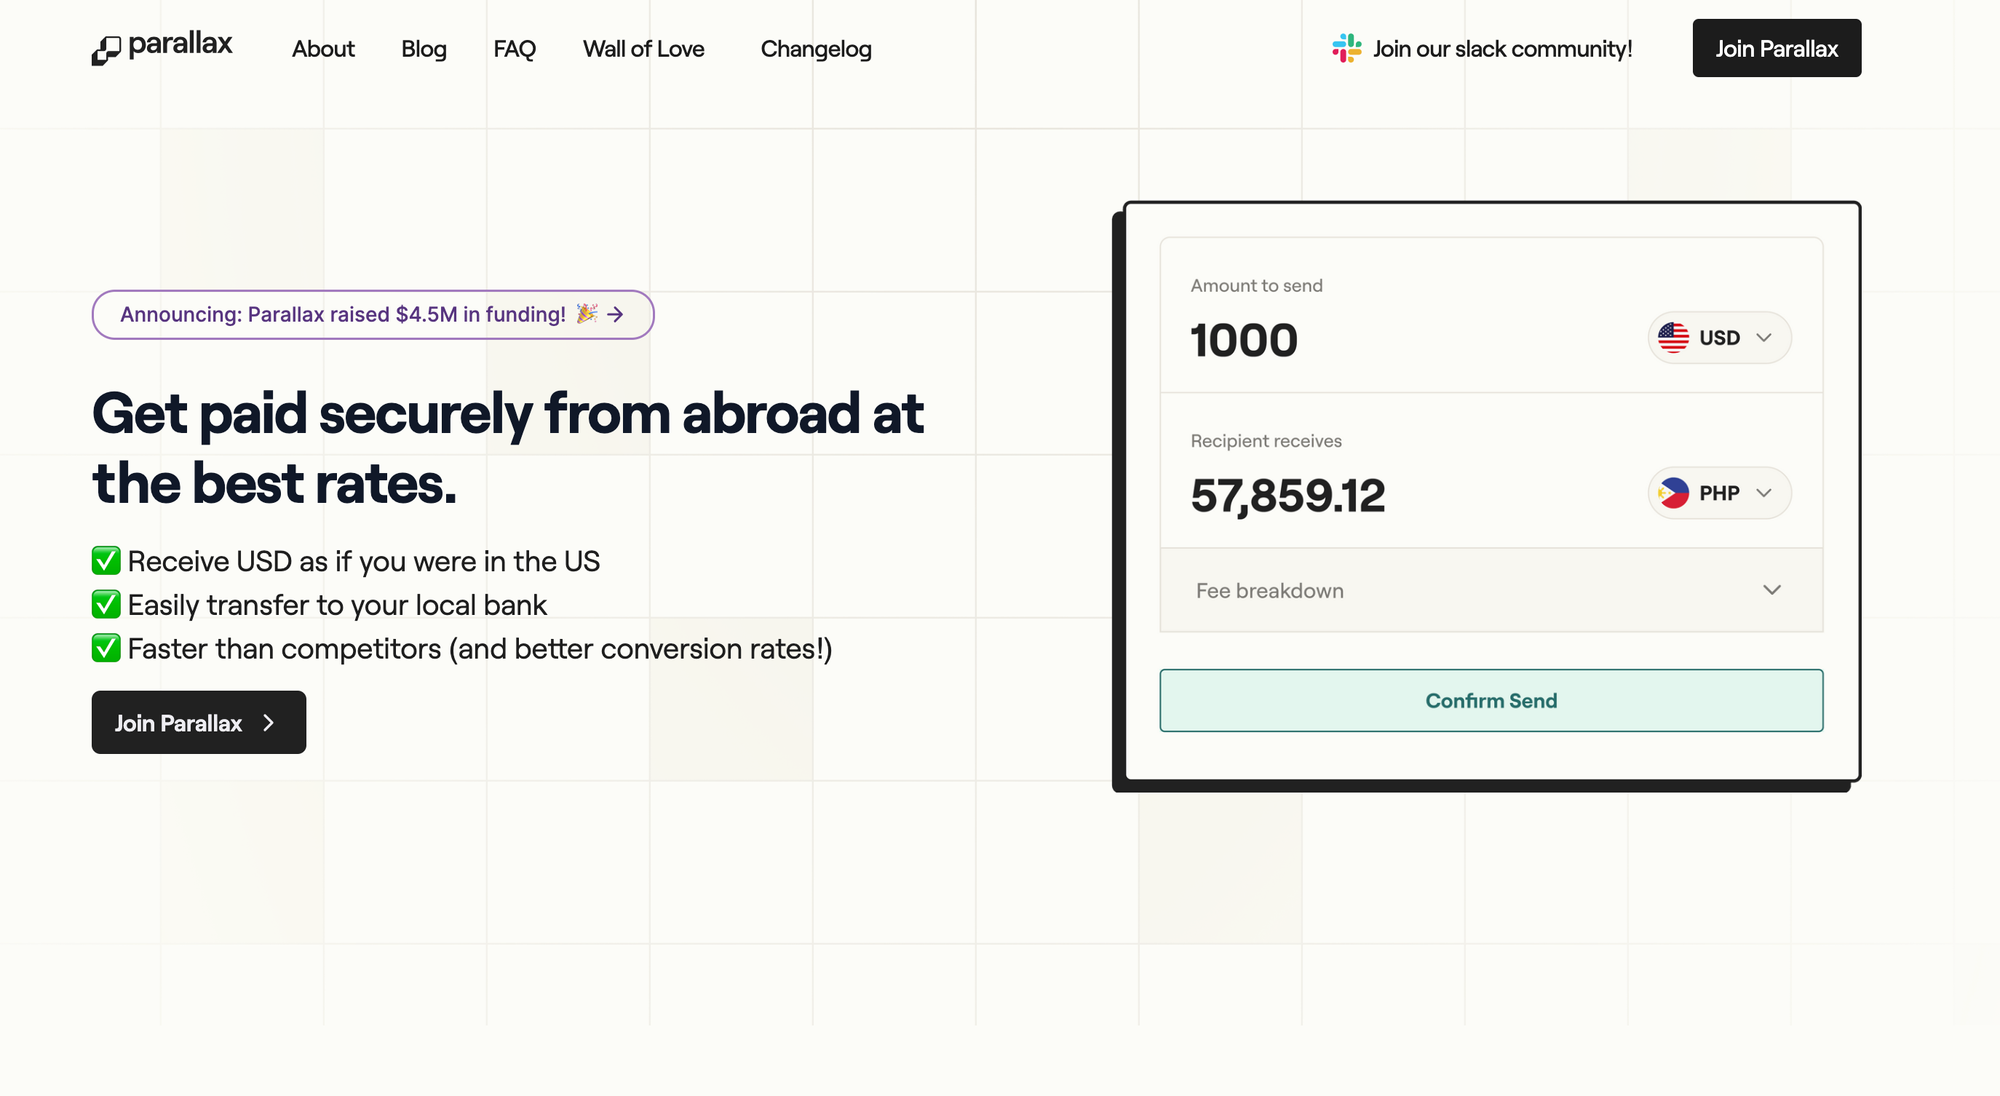Screen dimensions: 2000x1096
Task: Go to the Wall of Love page
Action: coord(643,49)
